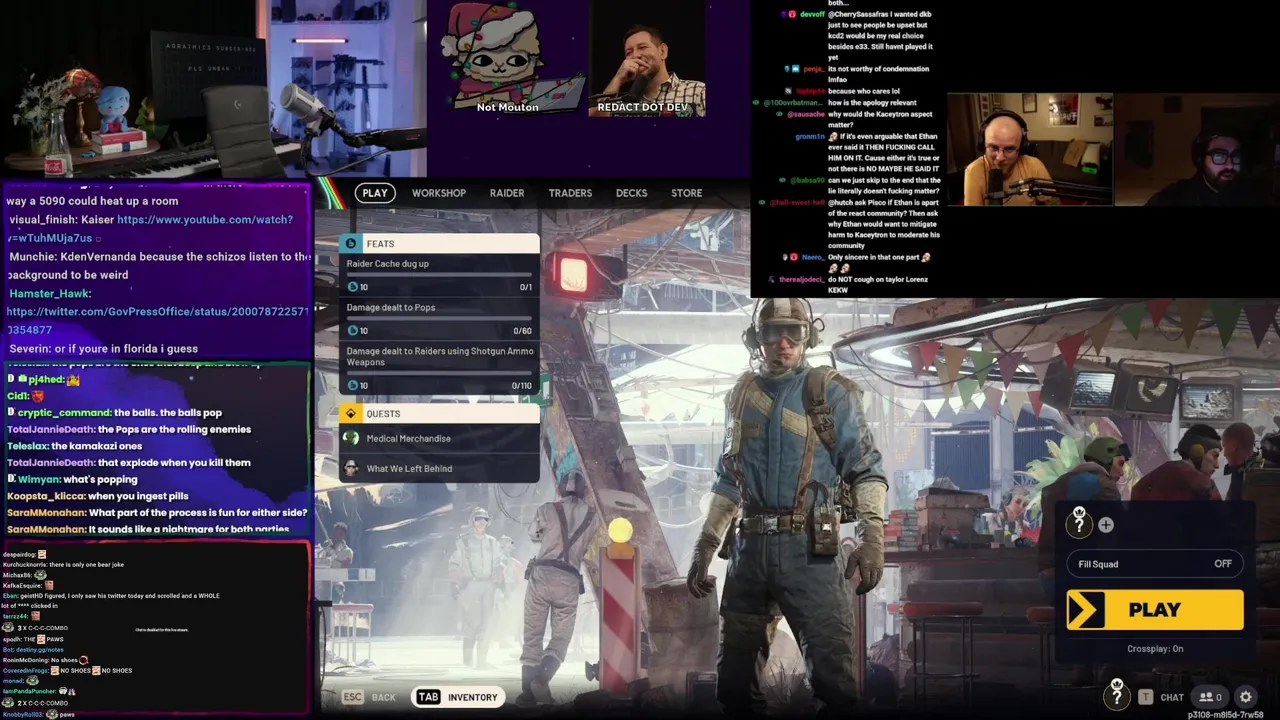Open the CHAT button
This screenshot has width=1280, height=720.
1172,698
